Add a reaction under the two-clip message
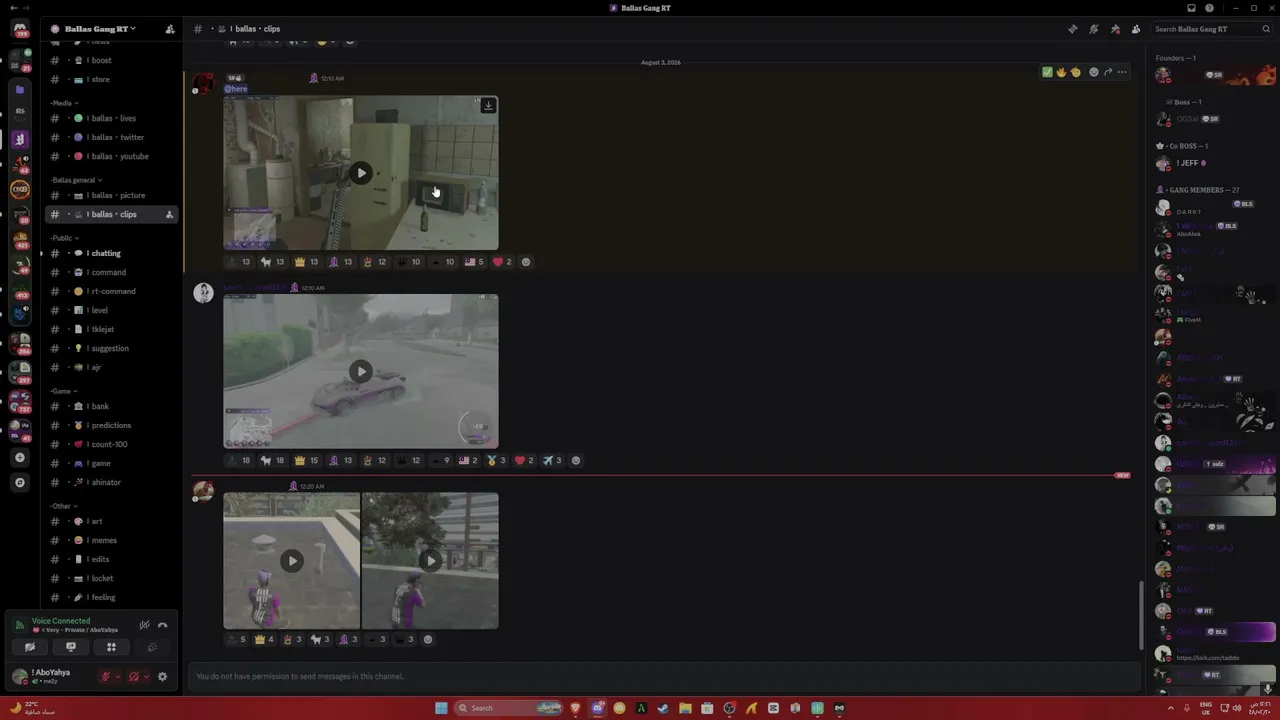The image size is (1280, 720). click(428, 640)
